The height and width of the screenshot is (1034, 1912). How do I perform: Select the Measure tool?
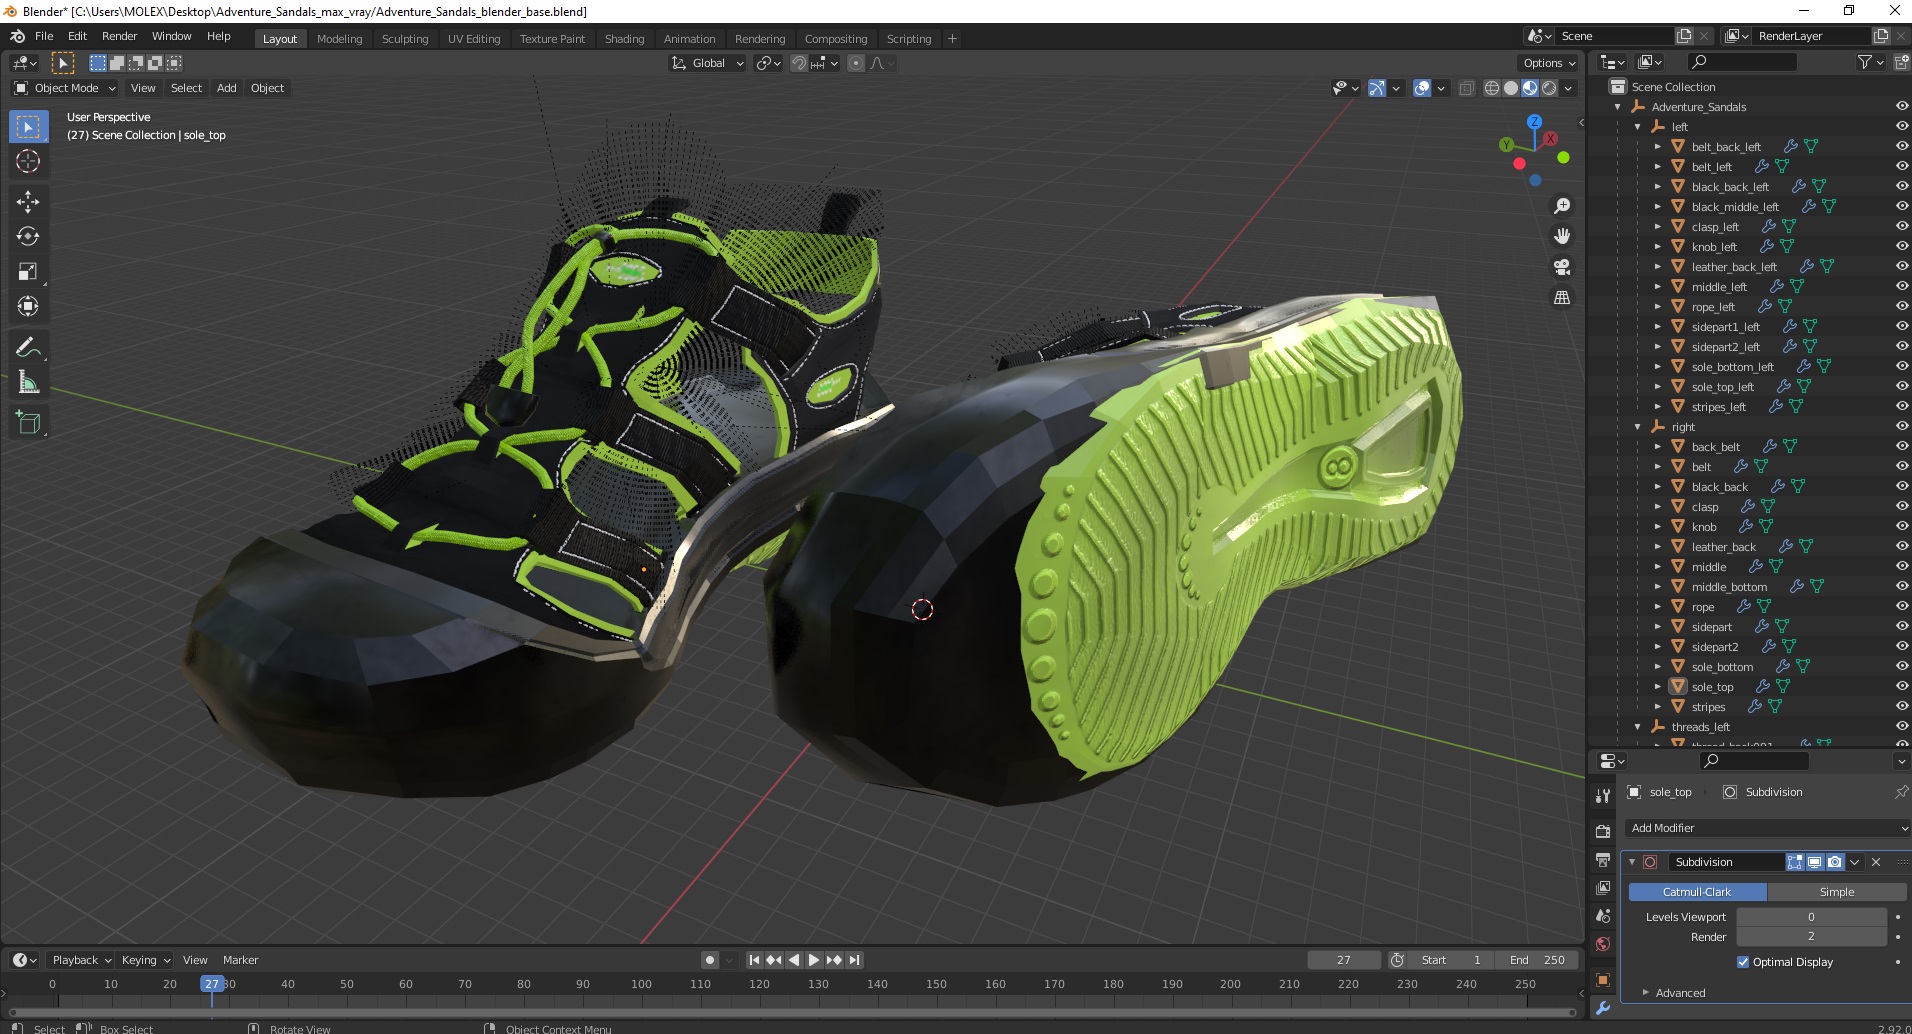[x=28, y=383]
